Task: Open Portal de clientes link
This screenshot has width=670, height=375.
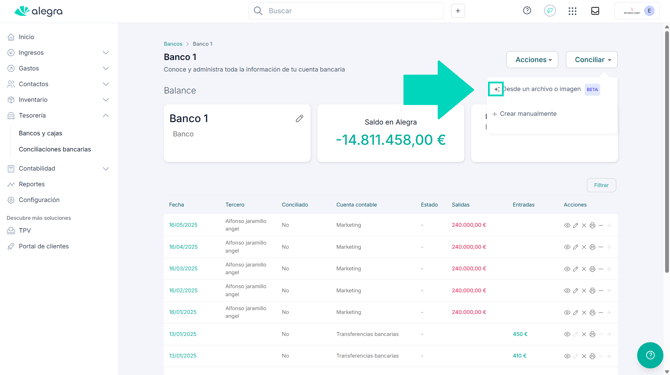Action: coord(43,246)
